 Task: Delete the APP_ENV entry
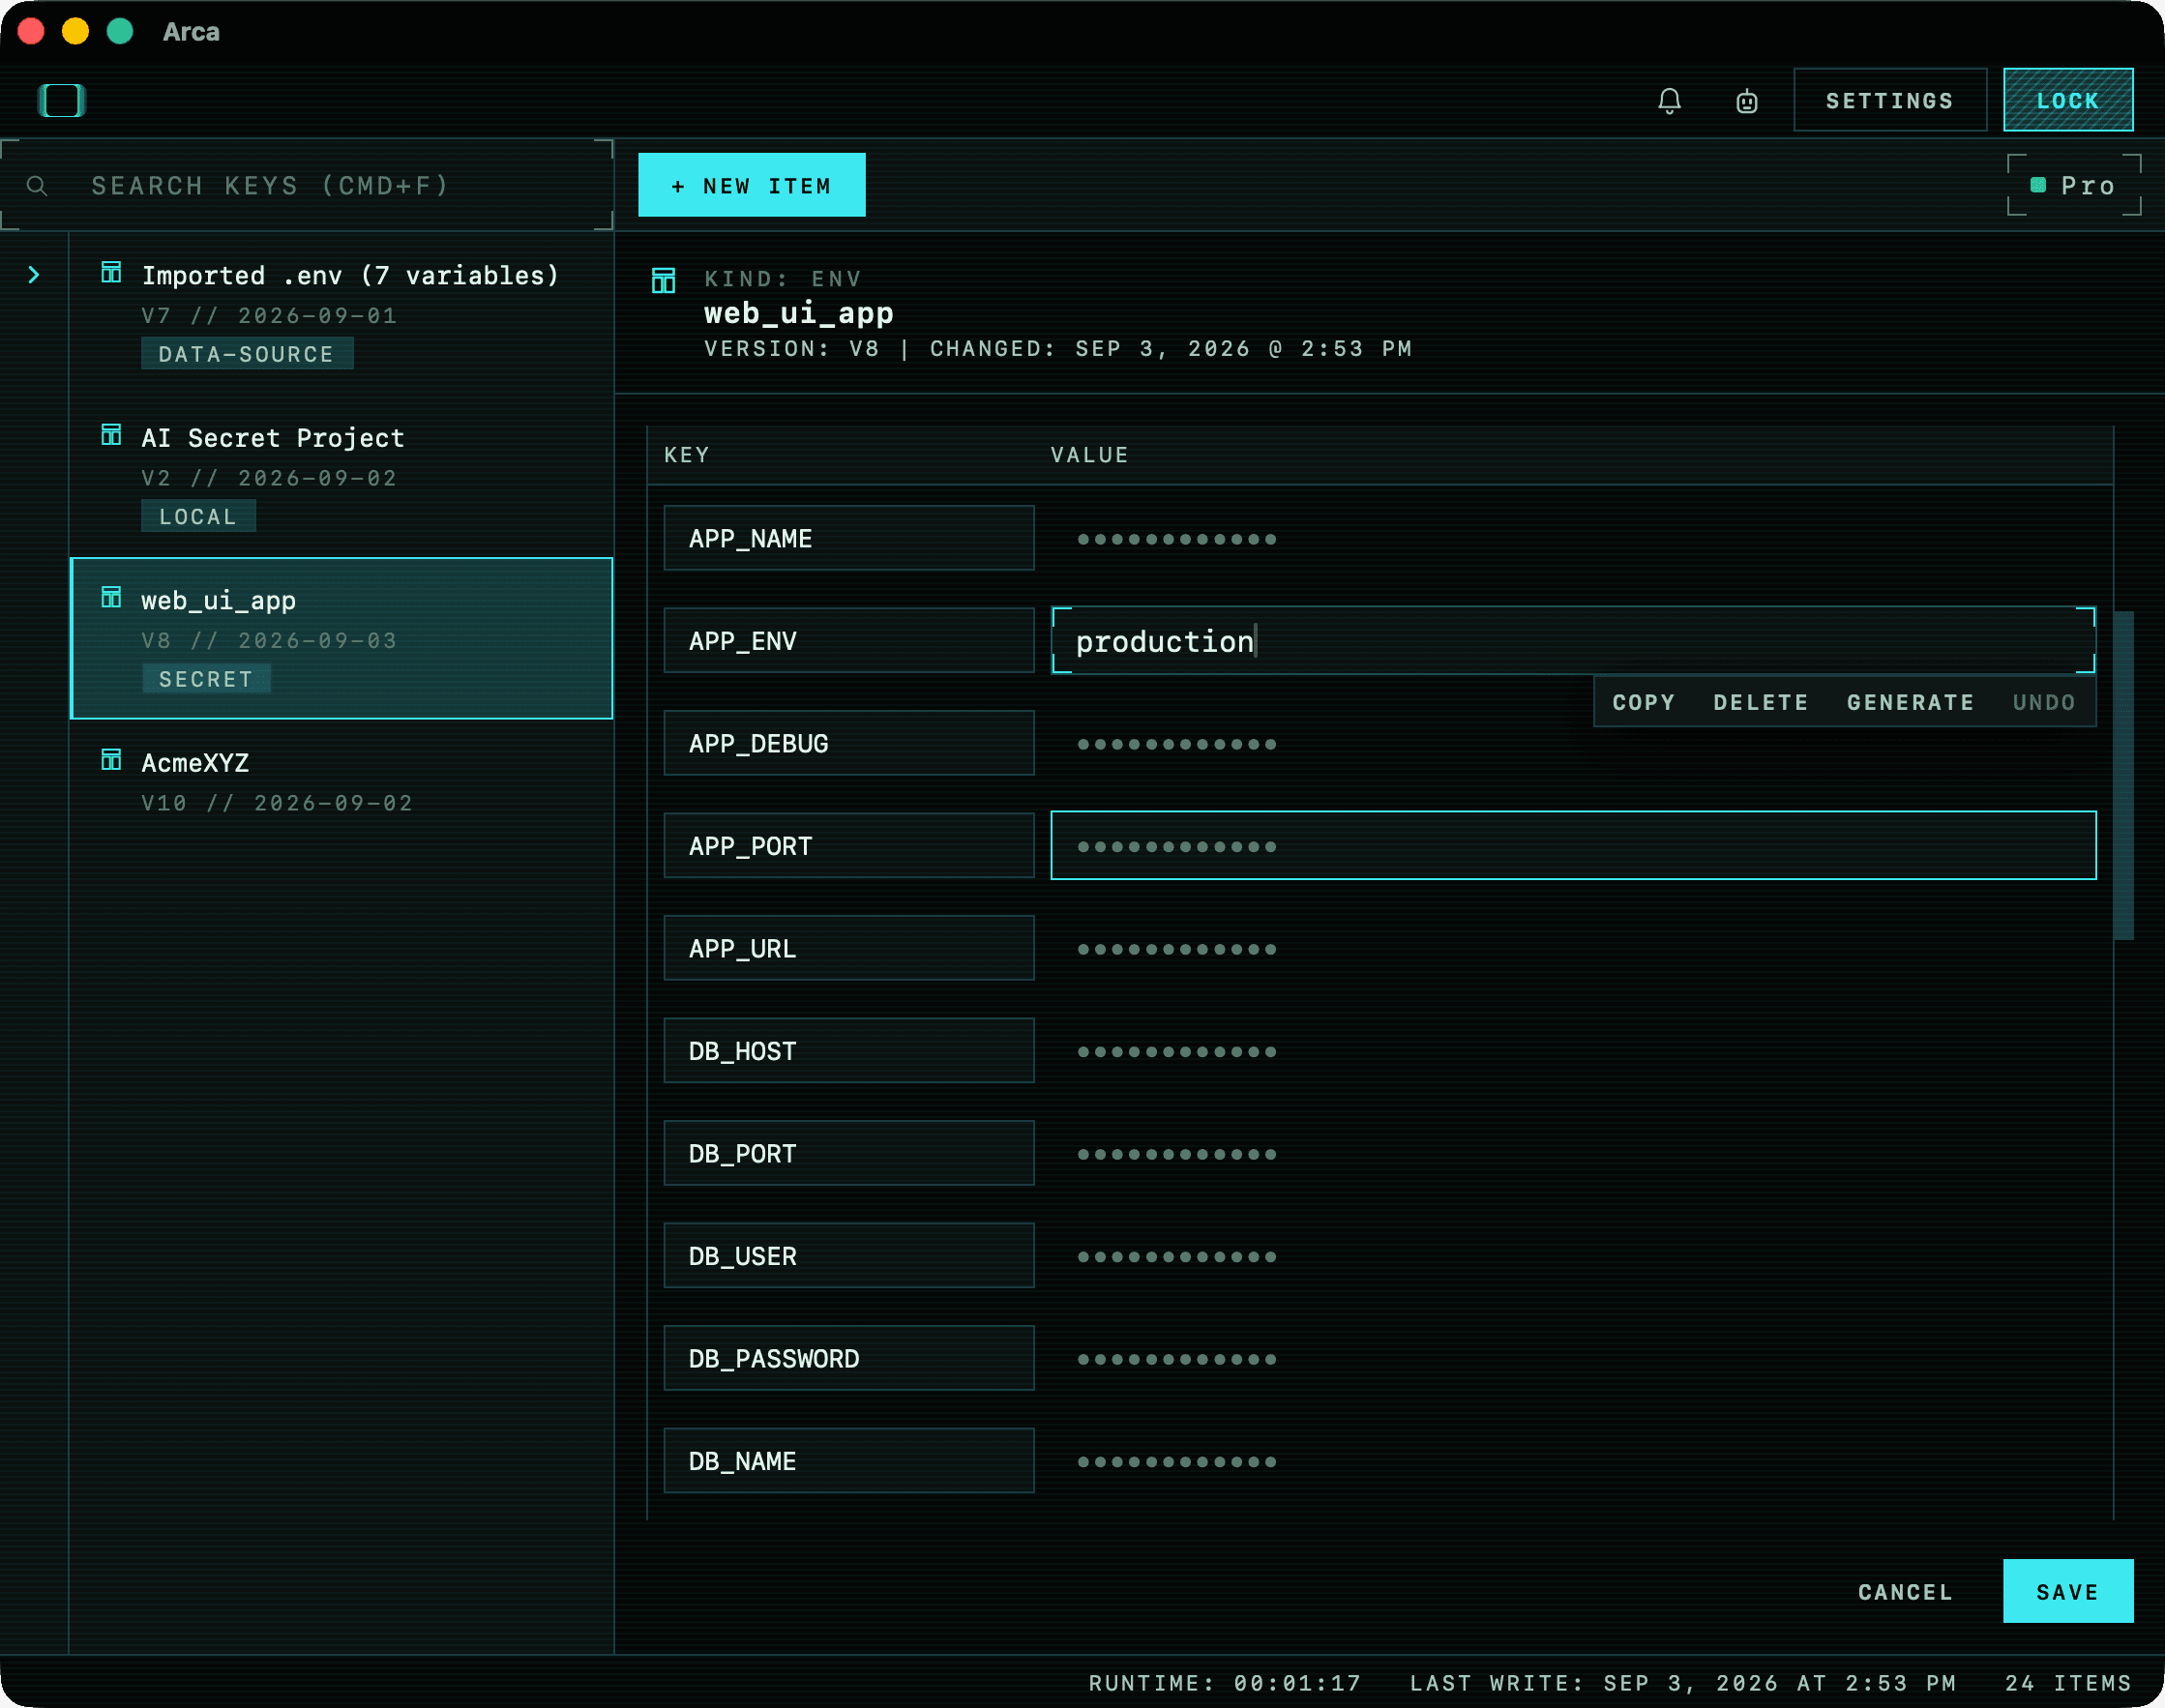(x=1760, y=702)
